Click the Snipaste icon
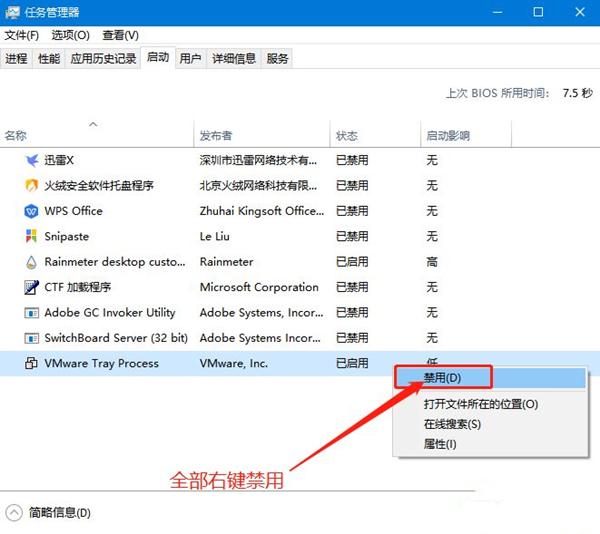Screen dimensions: 600x534 tap(31, 236)
